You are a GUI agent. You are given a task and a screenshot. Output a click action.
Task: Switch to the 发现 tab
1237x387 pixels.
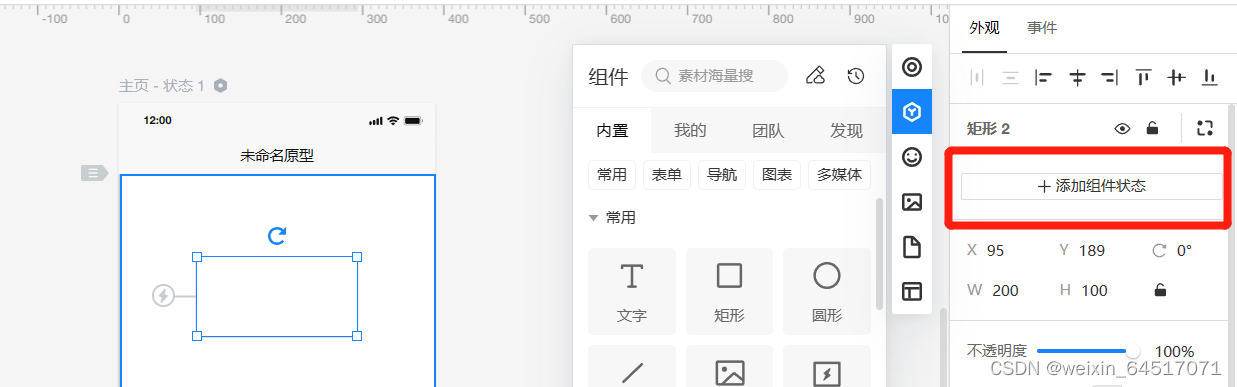(x=846, y=130)
